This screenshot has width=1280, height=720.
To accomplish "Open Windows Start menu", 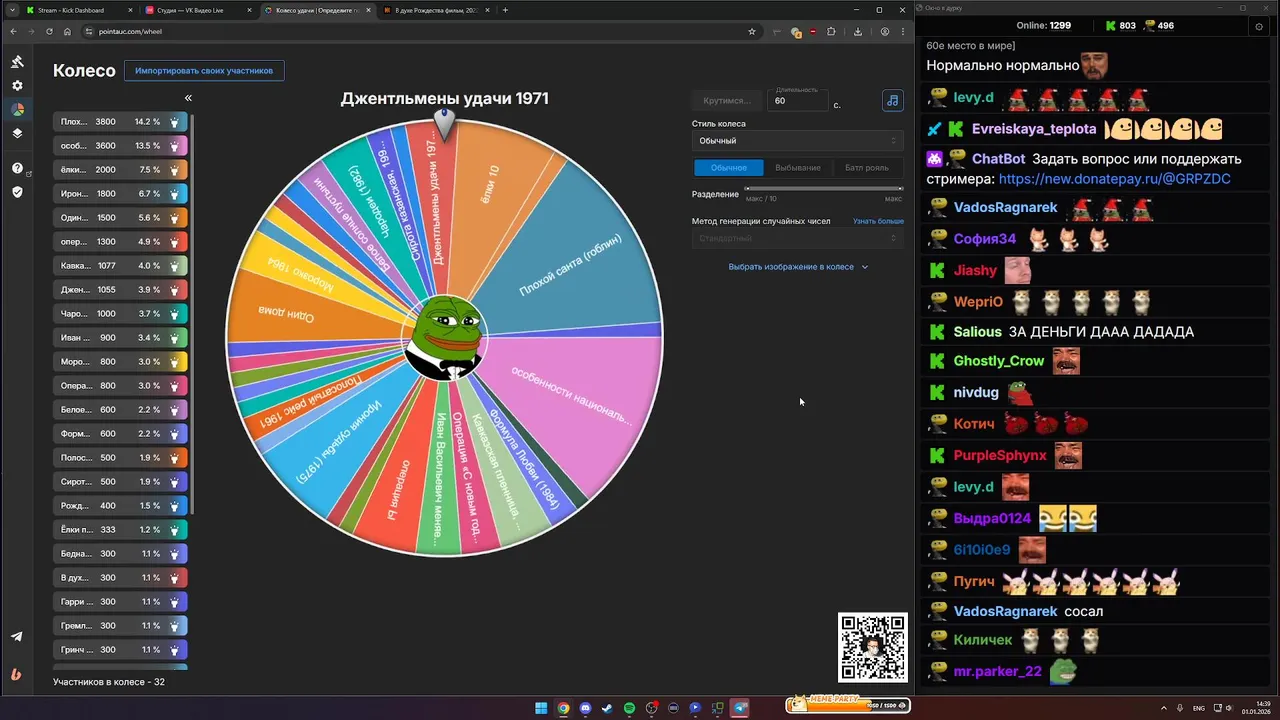I will [541, 708].
